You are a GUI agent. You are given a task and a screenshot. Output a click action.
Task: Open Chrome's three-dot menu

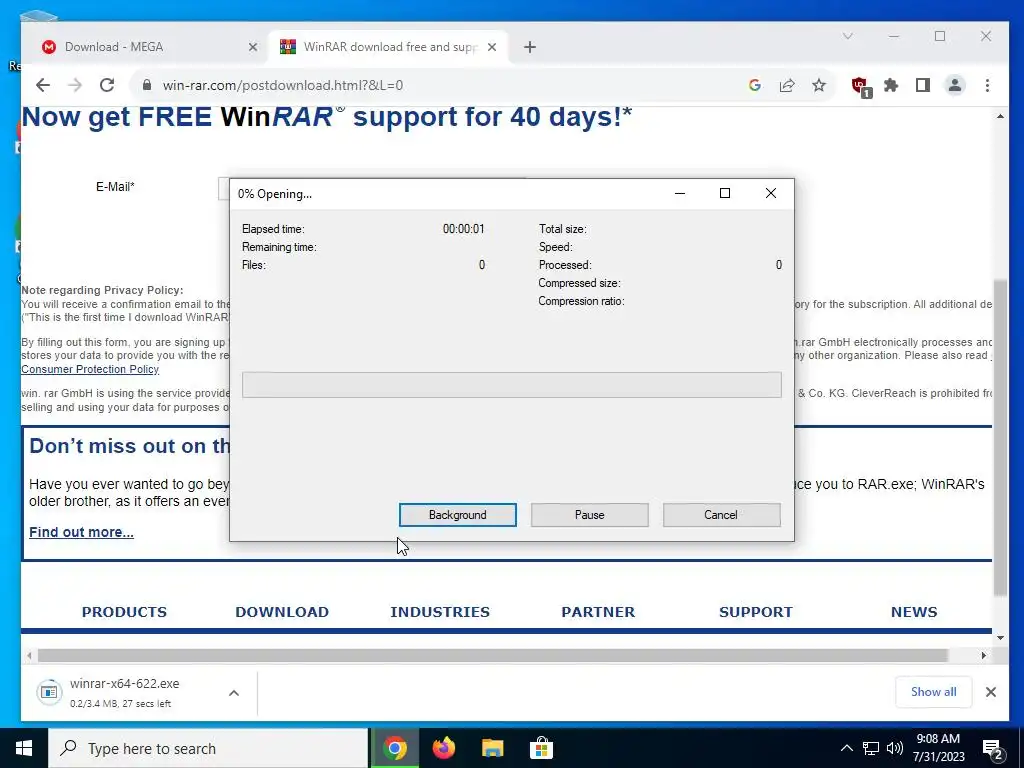[987, 85]
